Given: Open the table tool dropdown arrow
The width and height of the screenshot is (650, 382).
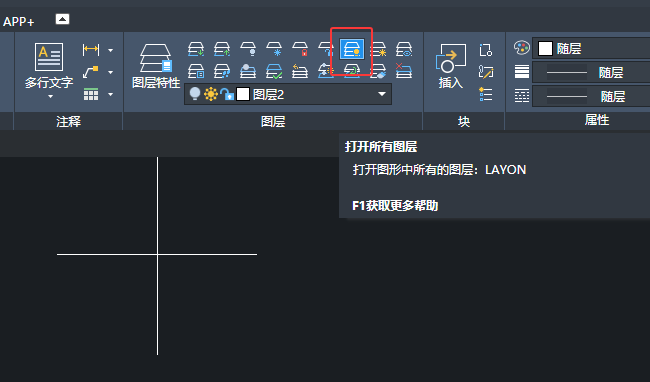Looking at the screenshot, I should click(110, 94).
